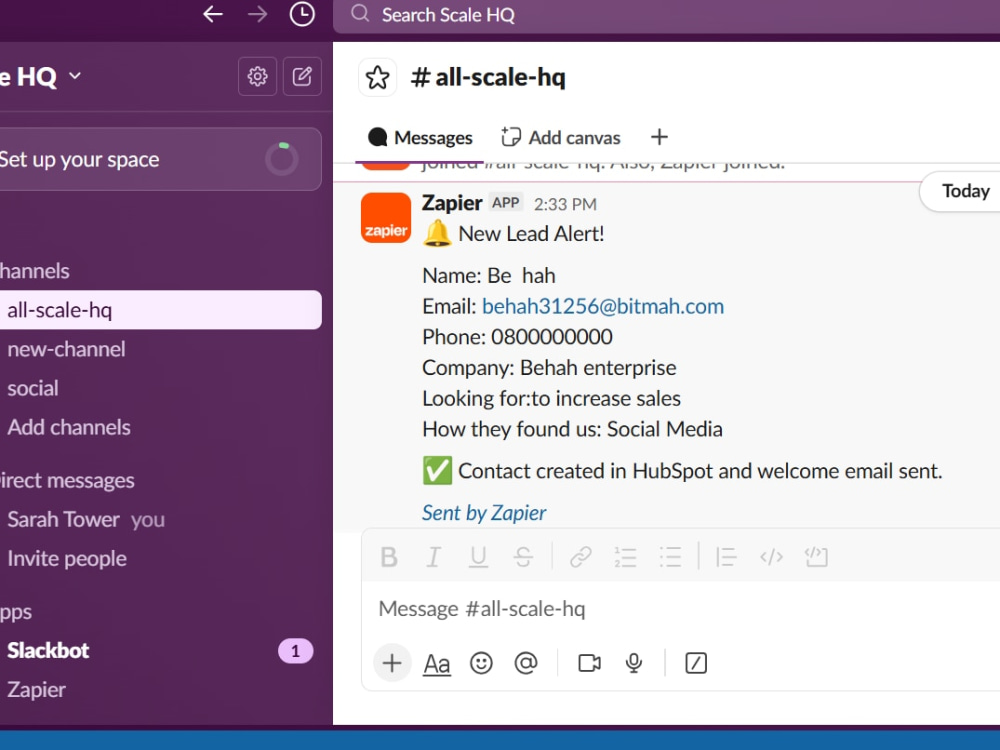Toggle strikethrough formatting
The width and height of the screenshot is (1000, 750).
tap(523, 557)
